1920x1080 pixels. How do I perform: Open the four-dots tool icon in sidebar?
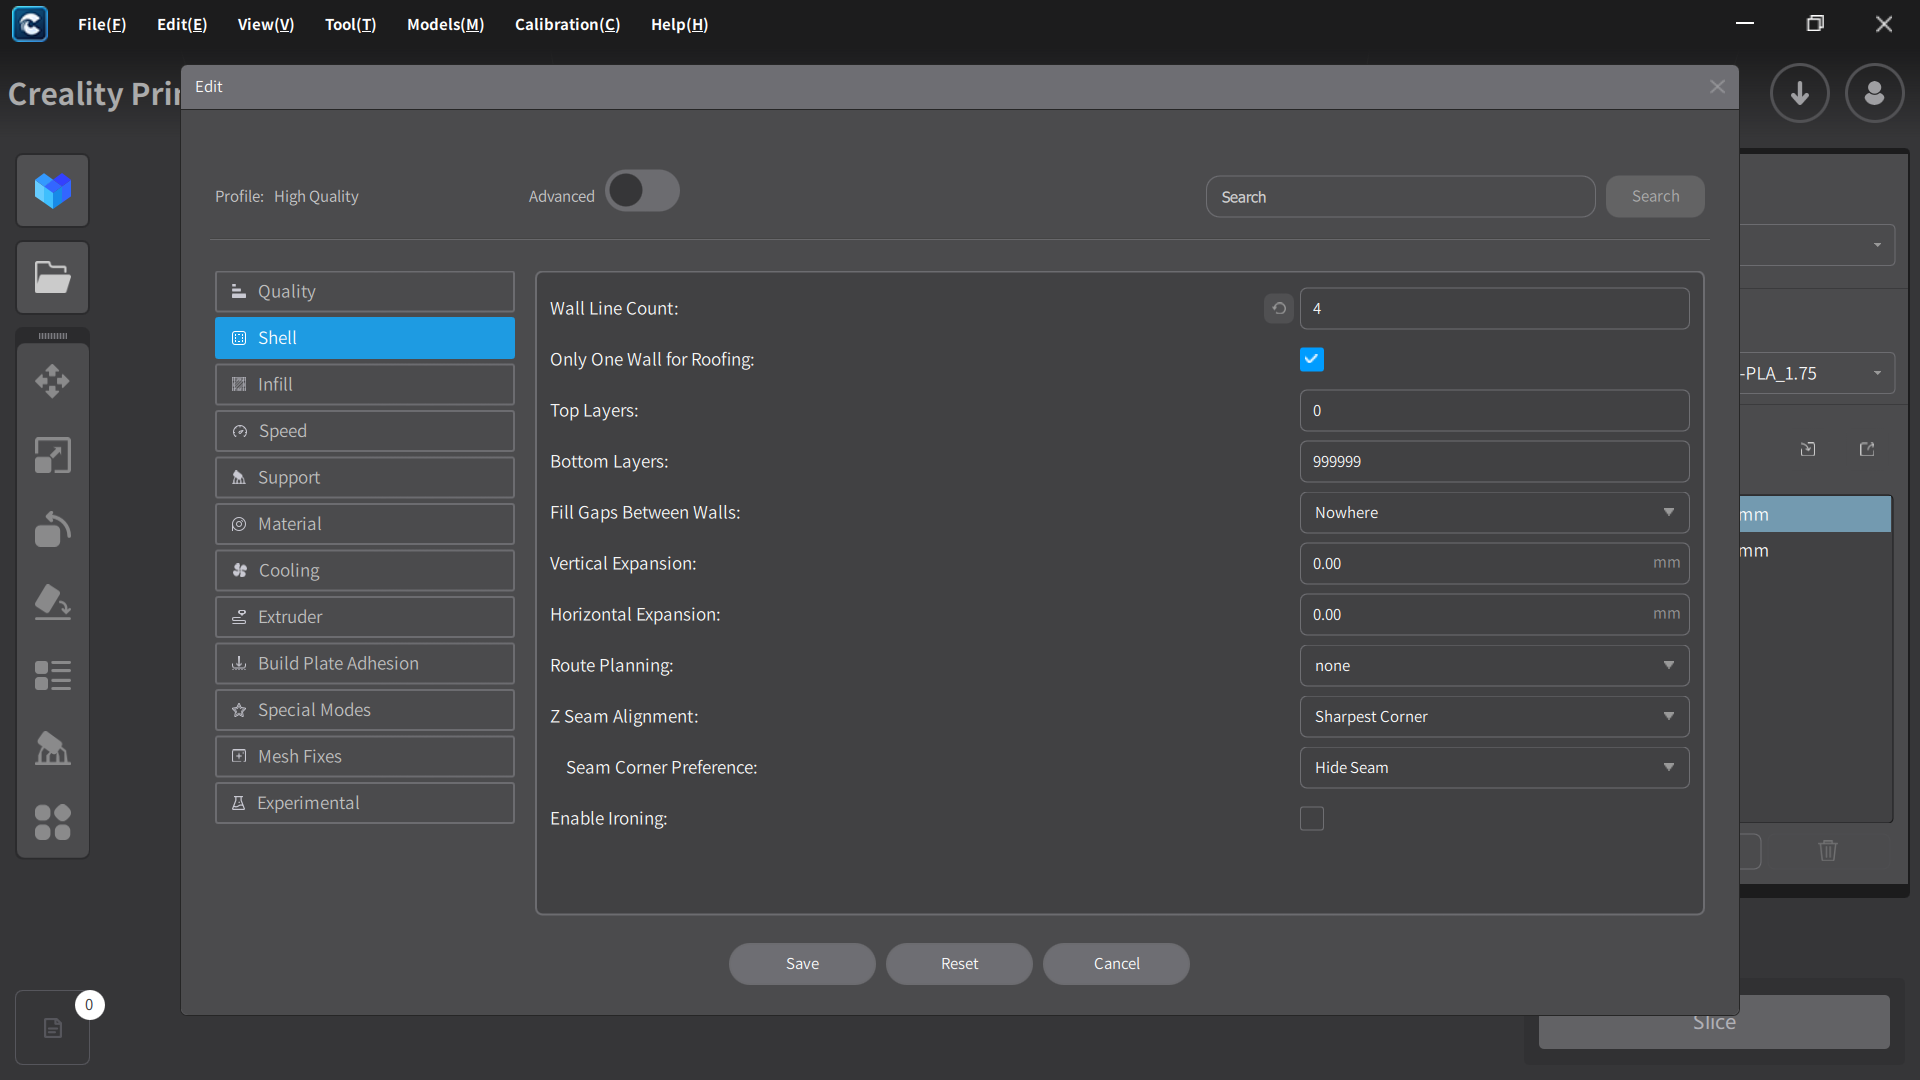point(53,822)
